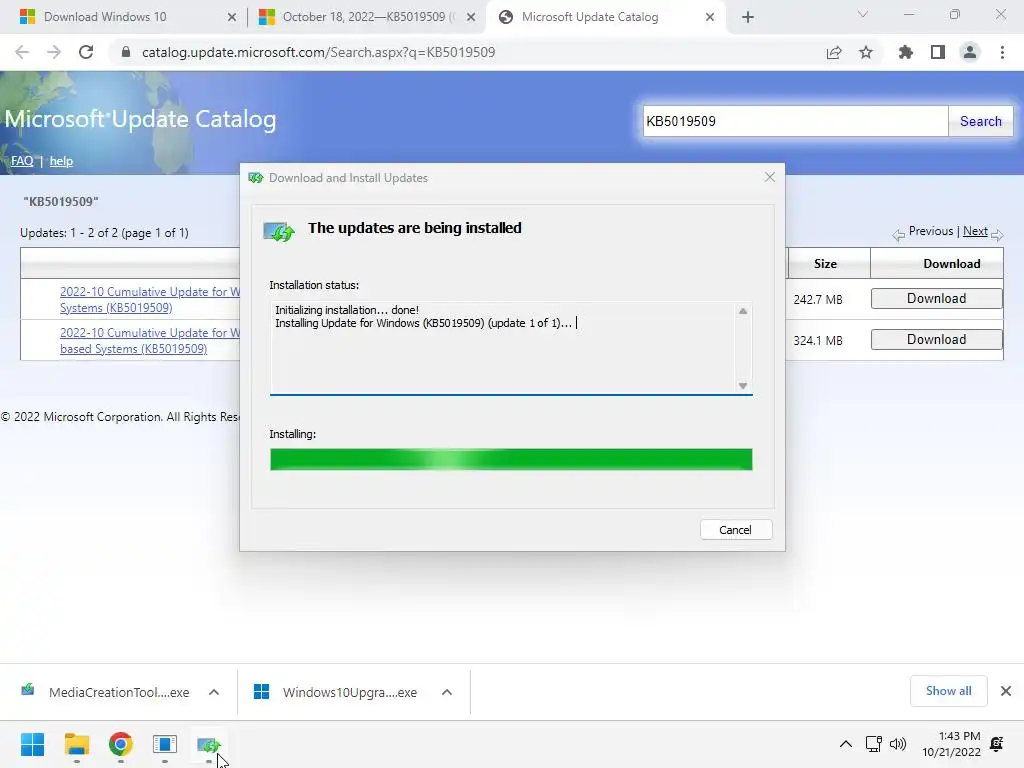Screen dimensions: 1024x768
Task: Open the notification center icon
Action: pos(997,744)
